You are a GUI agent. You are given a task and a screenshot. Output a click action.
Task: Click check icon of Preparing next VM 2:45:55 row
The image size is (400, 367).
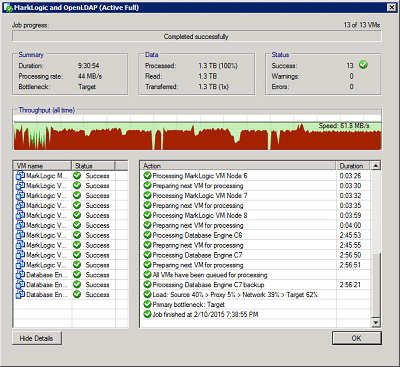click(147, 245)
